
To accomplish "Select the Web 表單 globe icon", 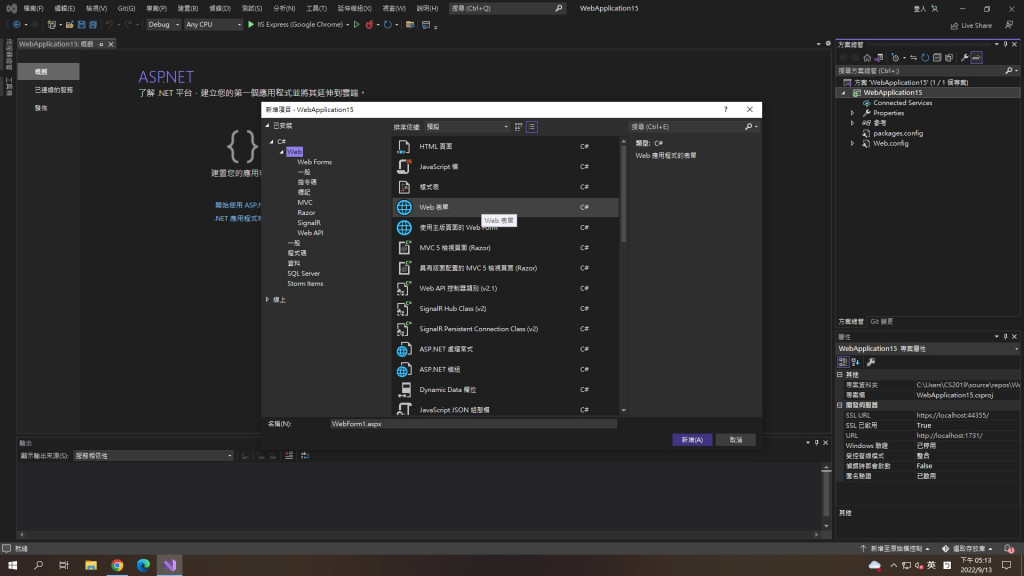I will [404, 207].
